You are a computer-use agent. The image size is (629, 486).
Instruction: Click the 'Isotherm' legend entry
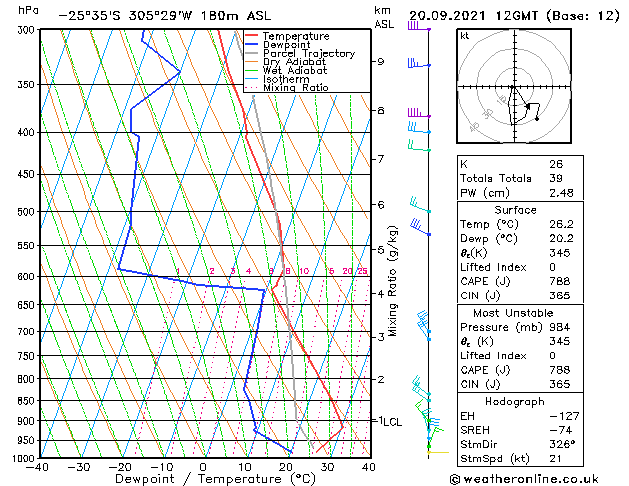click(286, 79)
